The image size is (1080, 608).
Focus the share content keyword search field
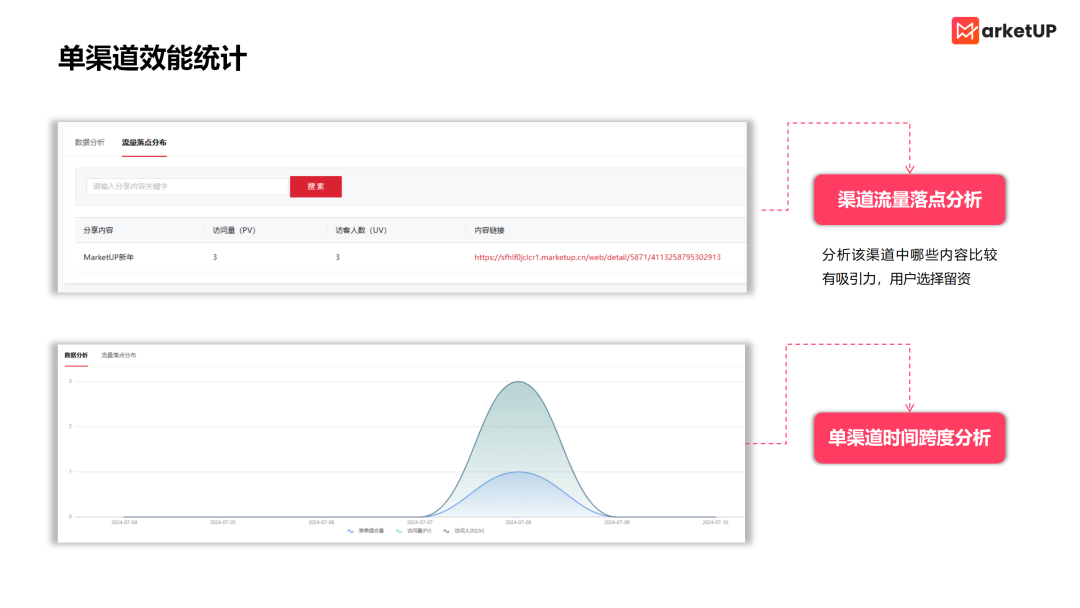click(x=187, y=187)
